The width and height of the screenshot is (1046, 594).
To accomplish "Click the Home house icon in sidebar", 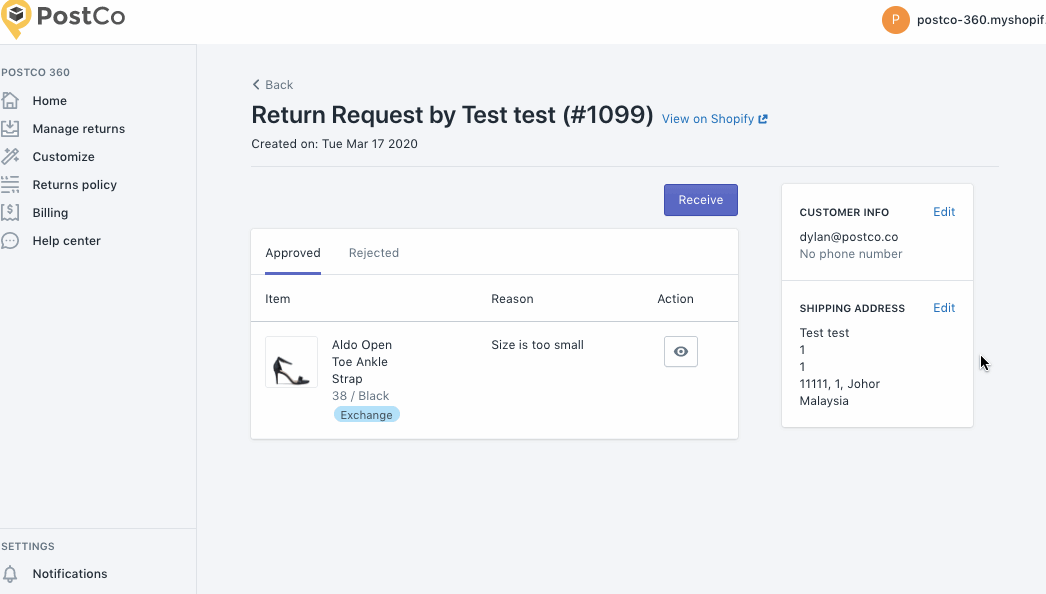I will pos(10,101).
